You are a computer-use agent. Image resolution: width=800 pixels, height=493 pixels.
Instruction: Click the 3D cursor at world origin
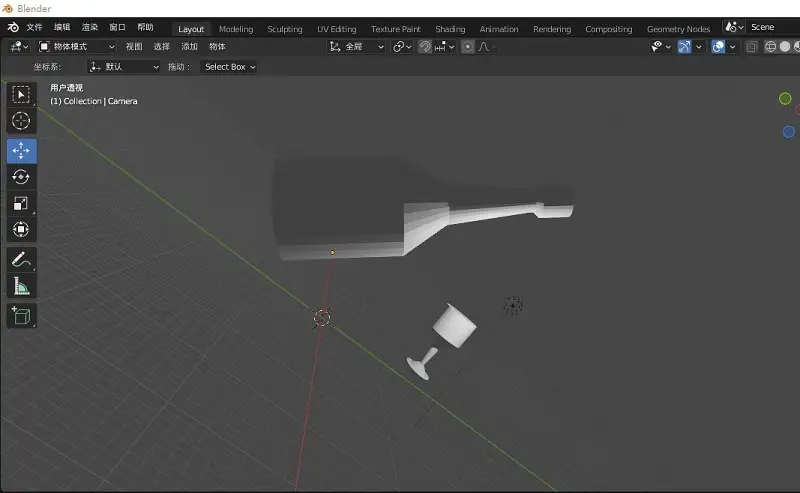tap(322, 318)
